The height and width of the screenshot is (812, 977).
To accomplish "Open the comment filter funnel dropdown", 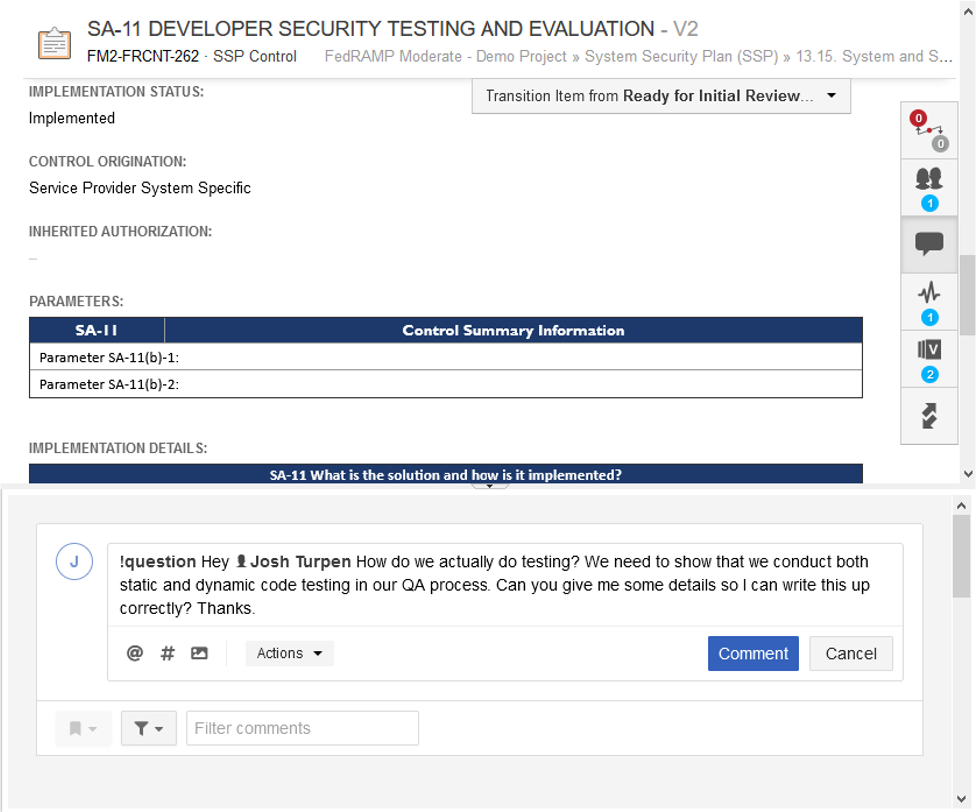I will click(148, 728).
